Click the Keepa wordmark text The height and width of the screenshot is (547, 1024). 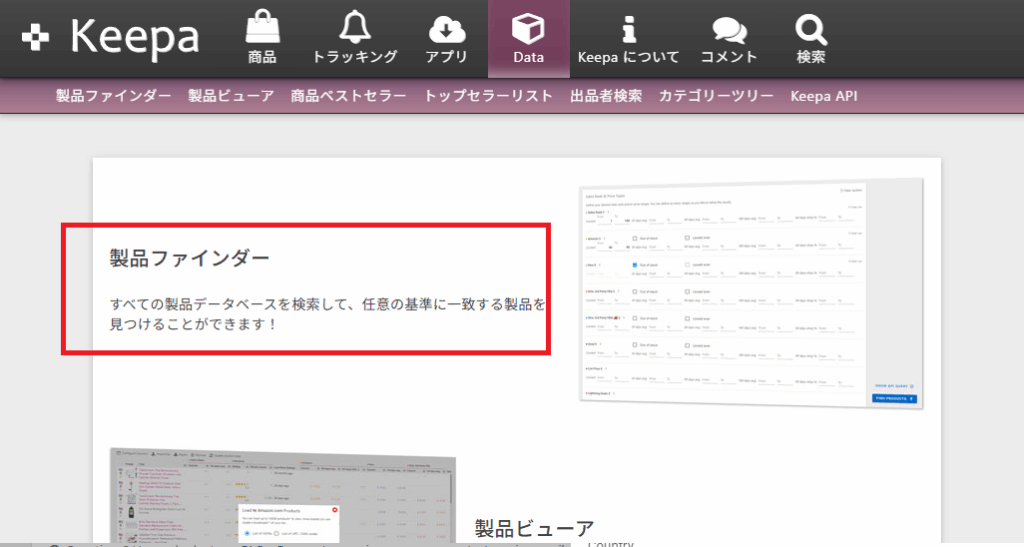[x=135, y=38]
